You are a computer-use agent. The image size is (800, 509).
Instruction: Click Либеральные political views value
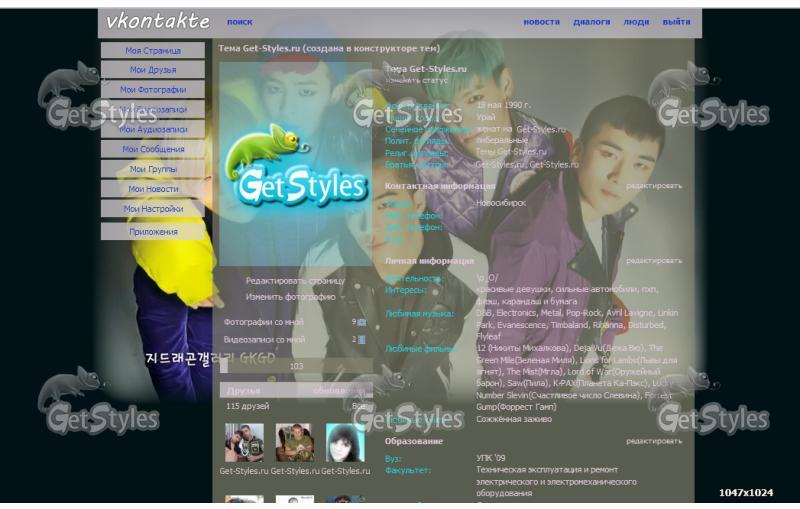502,140
